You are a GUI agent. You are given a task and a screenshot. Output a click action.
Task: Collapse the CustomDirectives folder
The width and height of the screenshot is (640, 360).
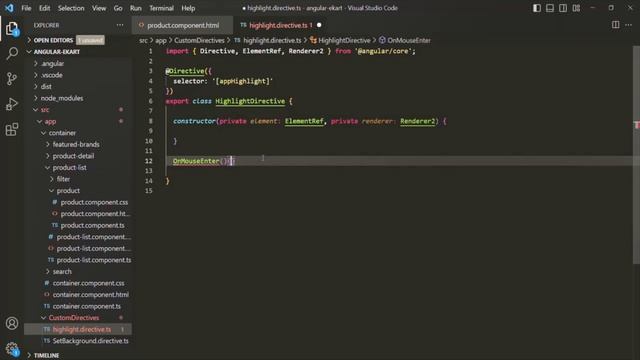click(74, 318)
